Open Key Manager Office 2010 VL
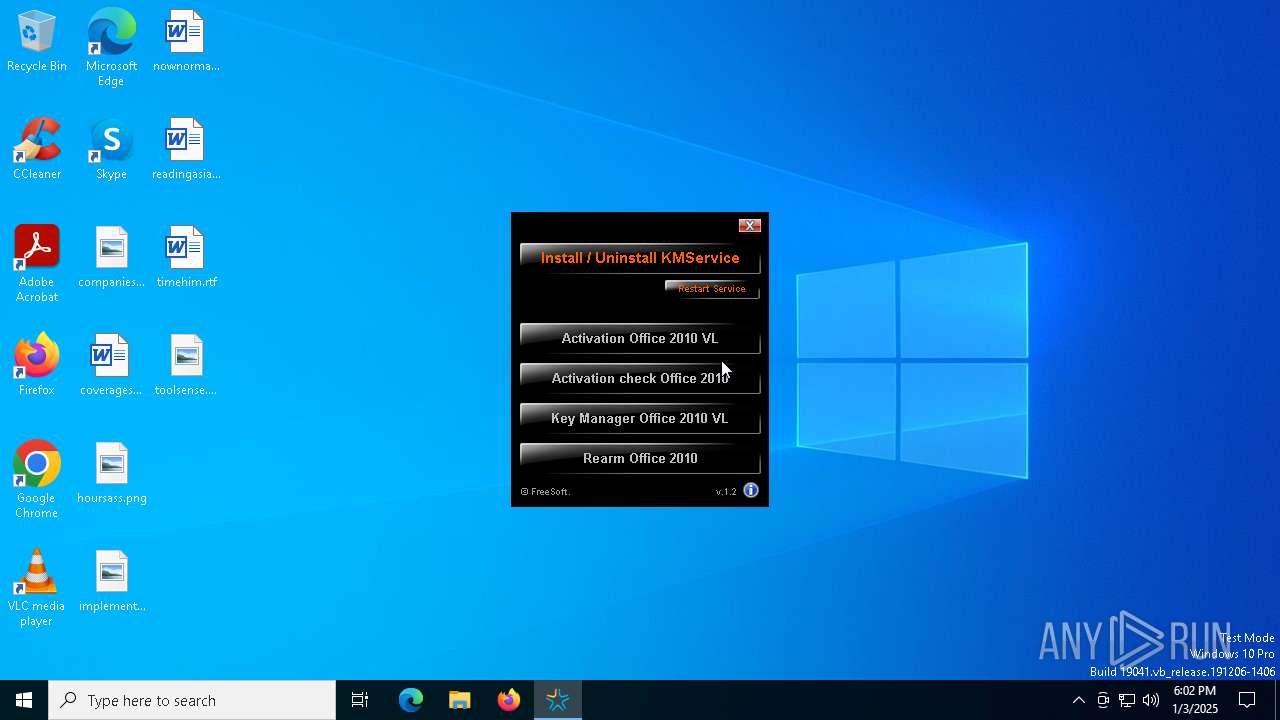Viewport: 1280px width, 720px height. [640, 418]
